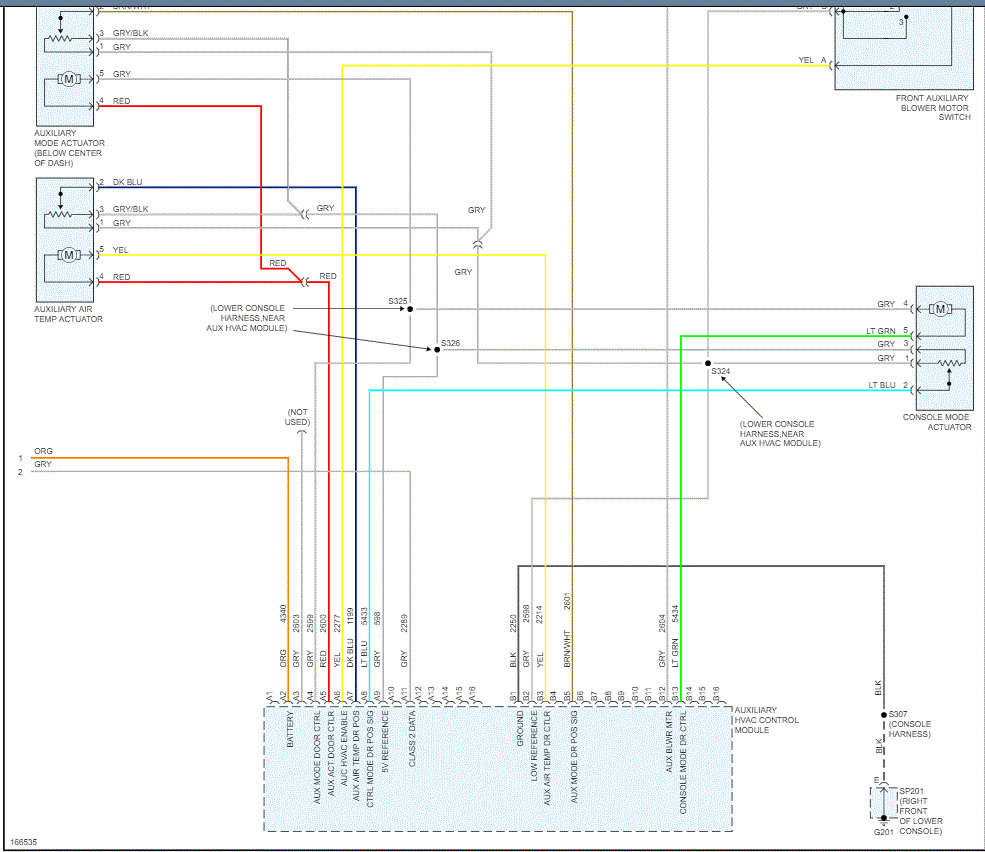Viewport: 985px width, 852px height.
Task: Select the CONSOLE MODE ACTUATOR label
Action: 937,422
